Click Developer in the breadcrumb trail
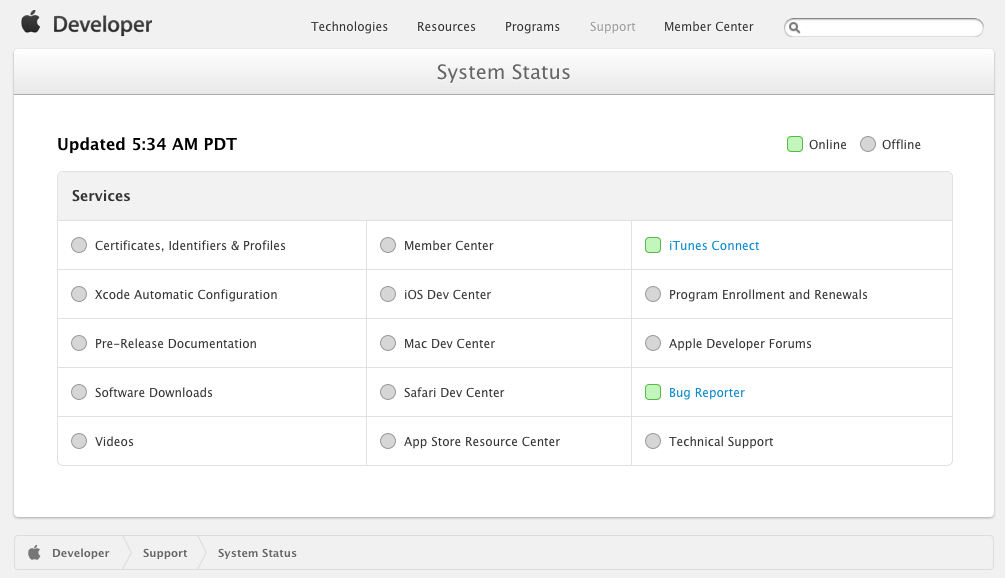This screenshot has width=1005, height=578. pyautogui.click(x=81, y=553)
